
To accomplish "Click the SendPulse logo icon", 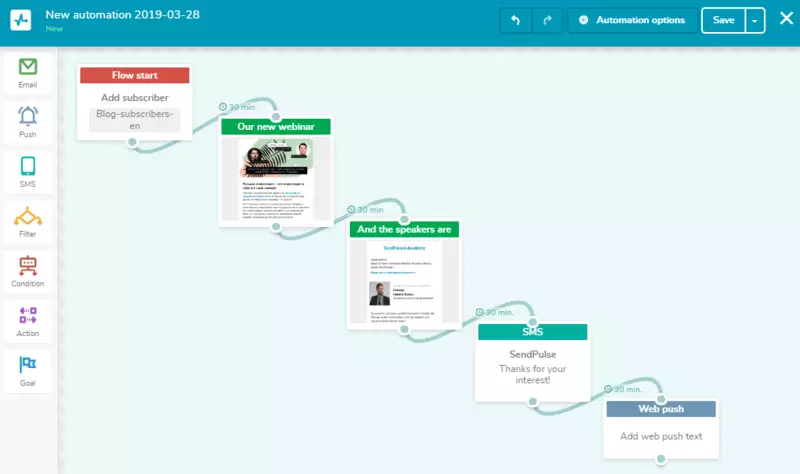I will pyautogui.click(x=21, y=20).
